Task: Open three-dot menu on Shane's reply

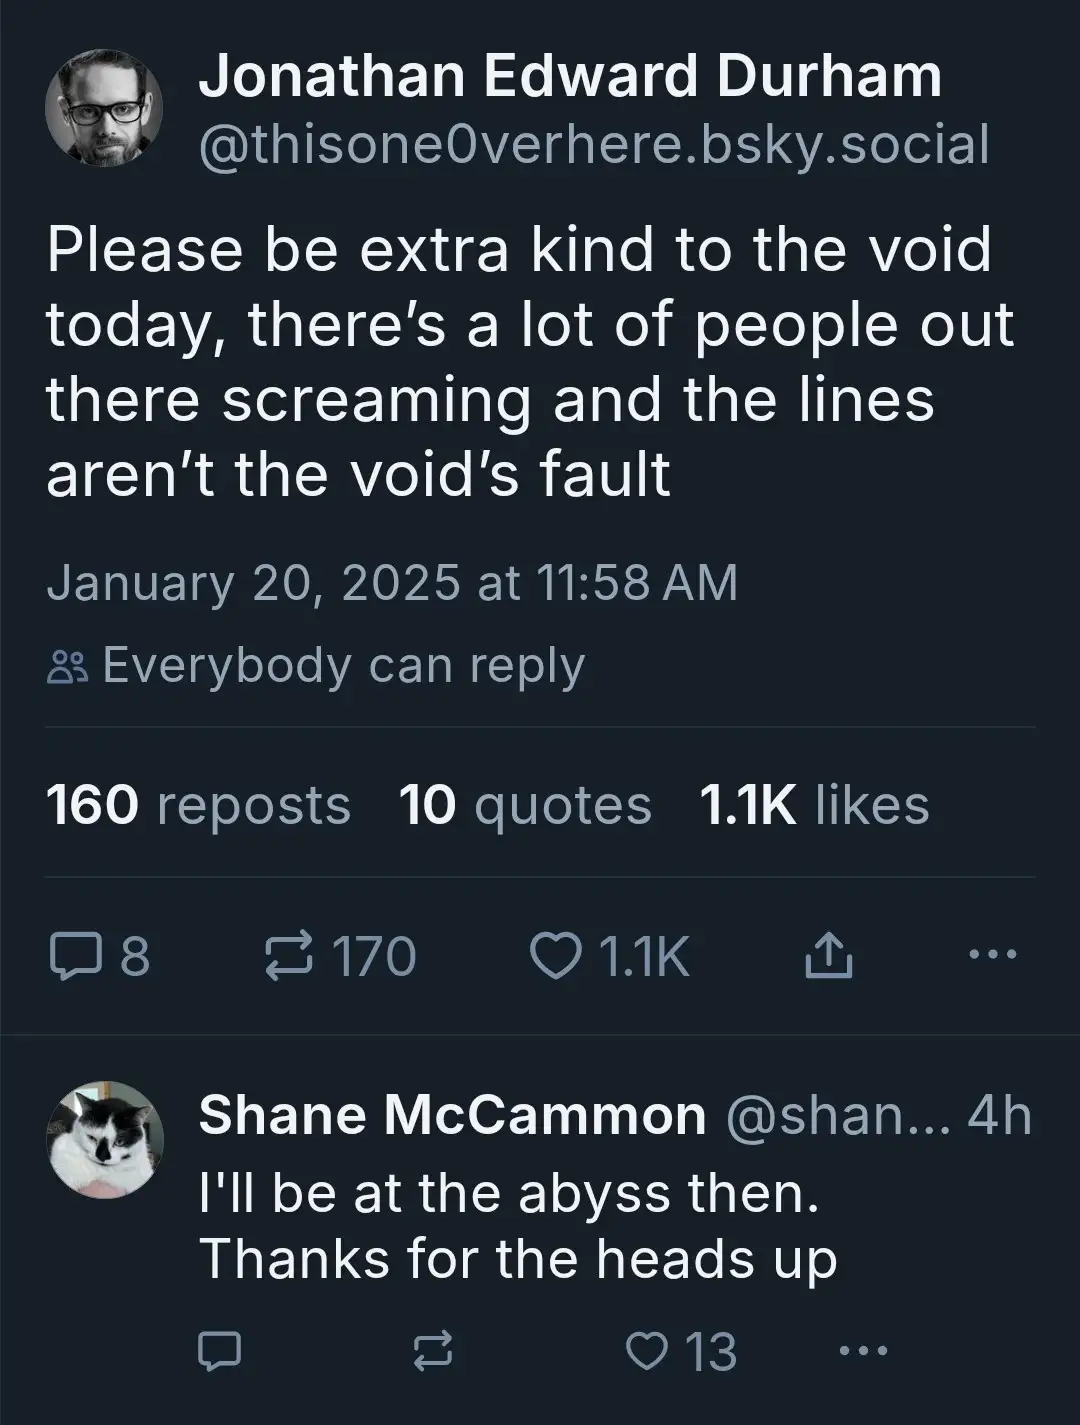Action: click(863, 1352)
